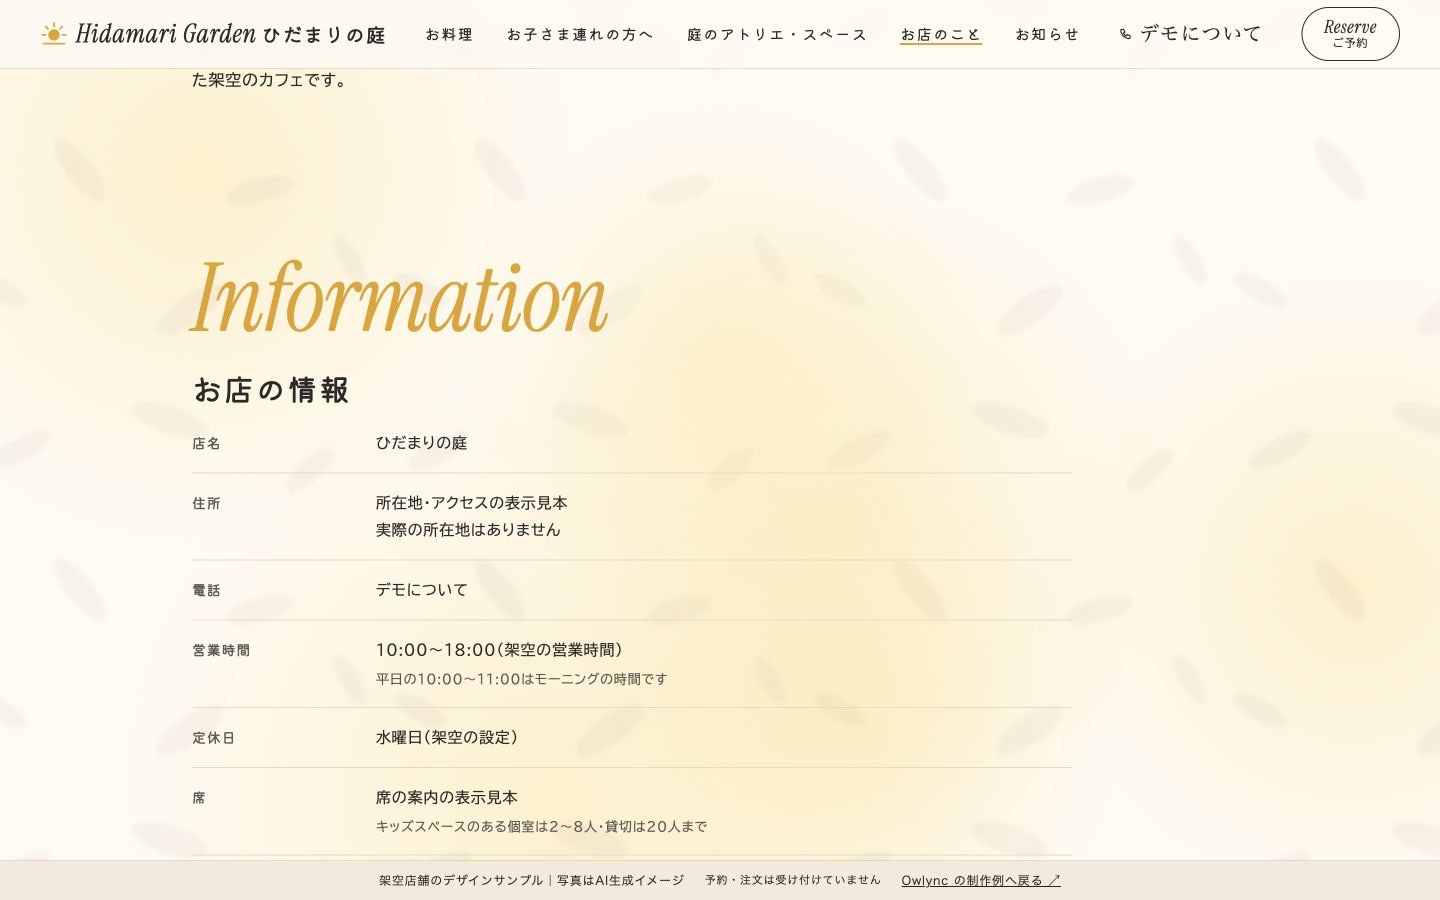
Task: Click 所在地・アクセスの表示見本 text
Action: click(472, 503)
